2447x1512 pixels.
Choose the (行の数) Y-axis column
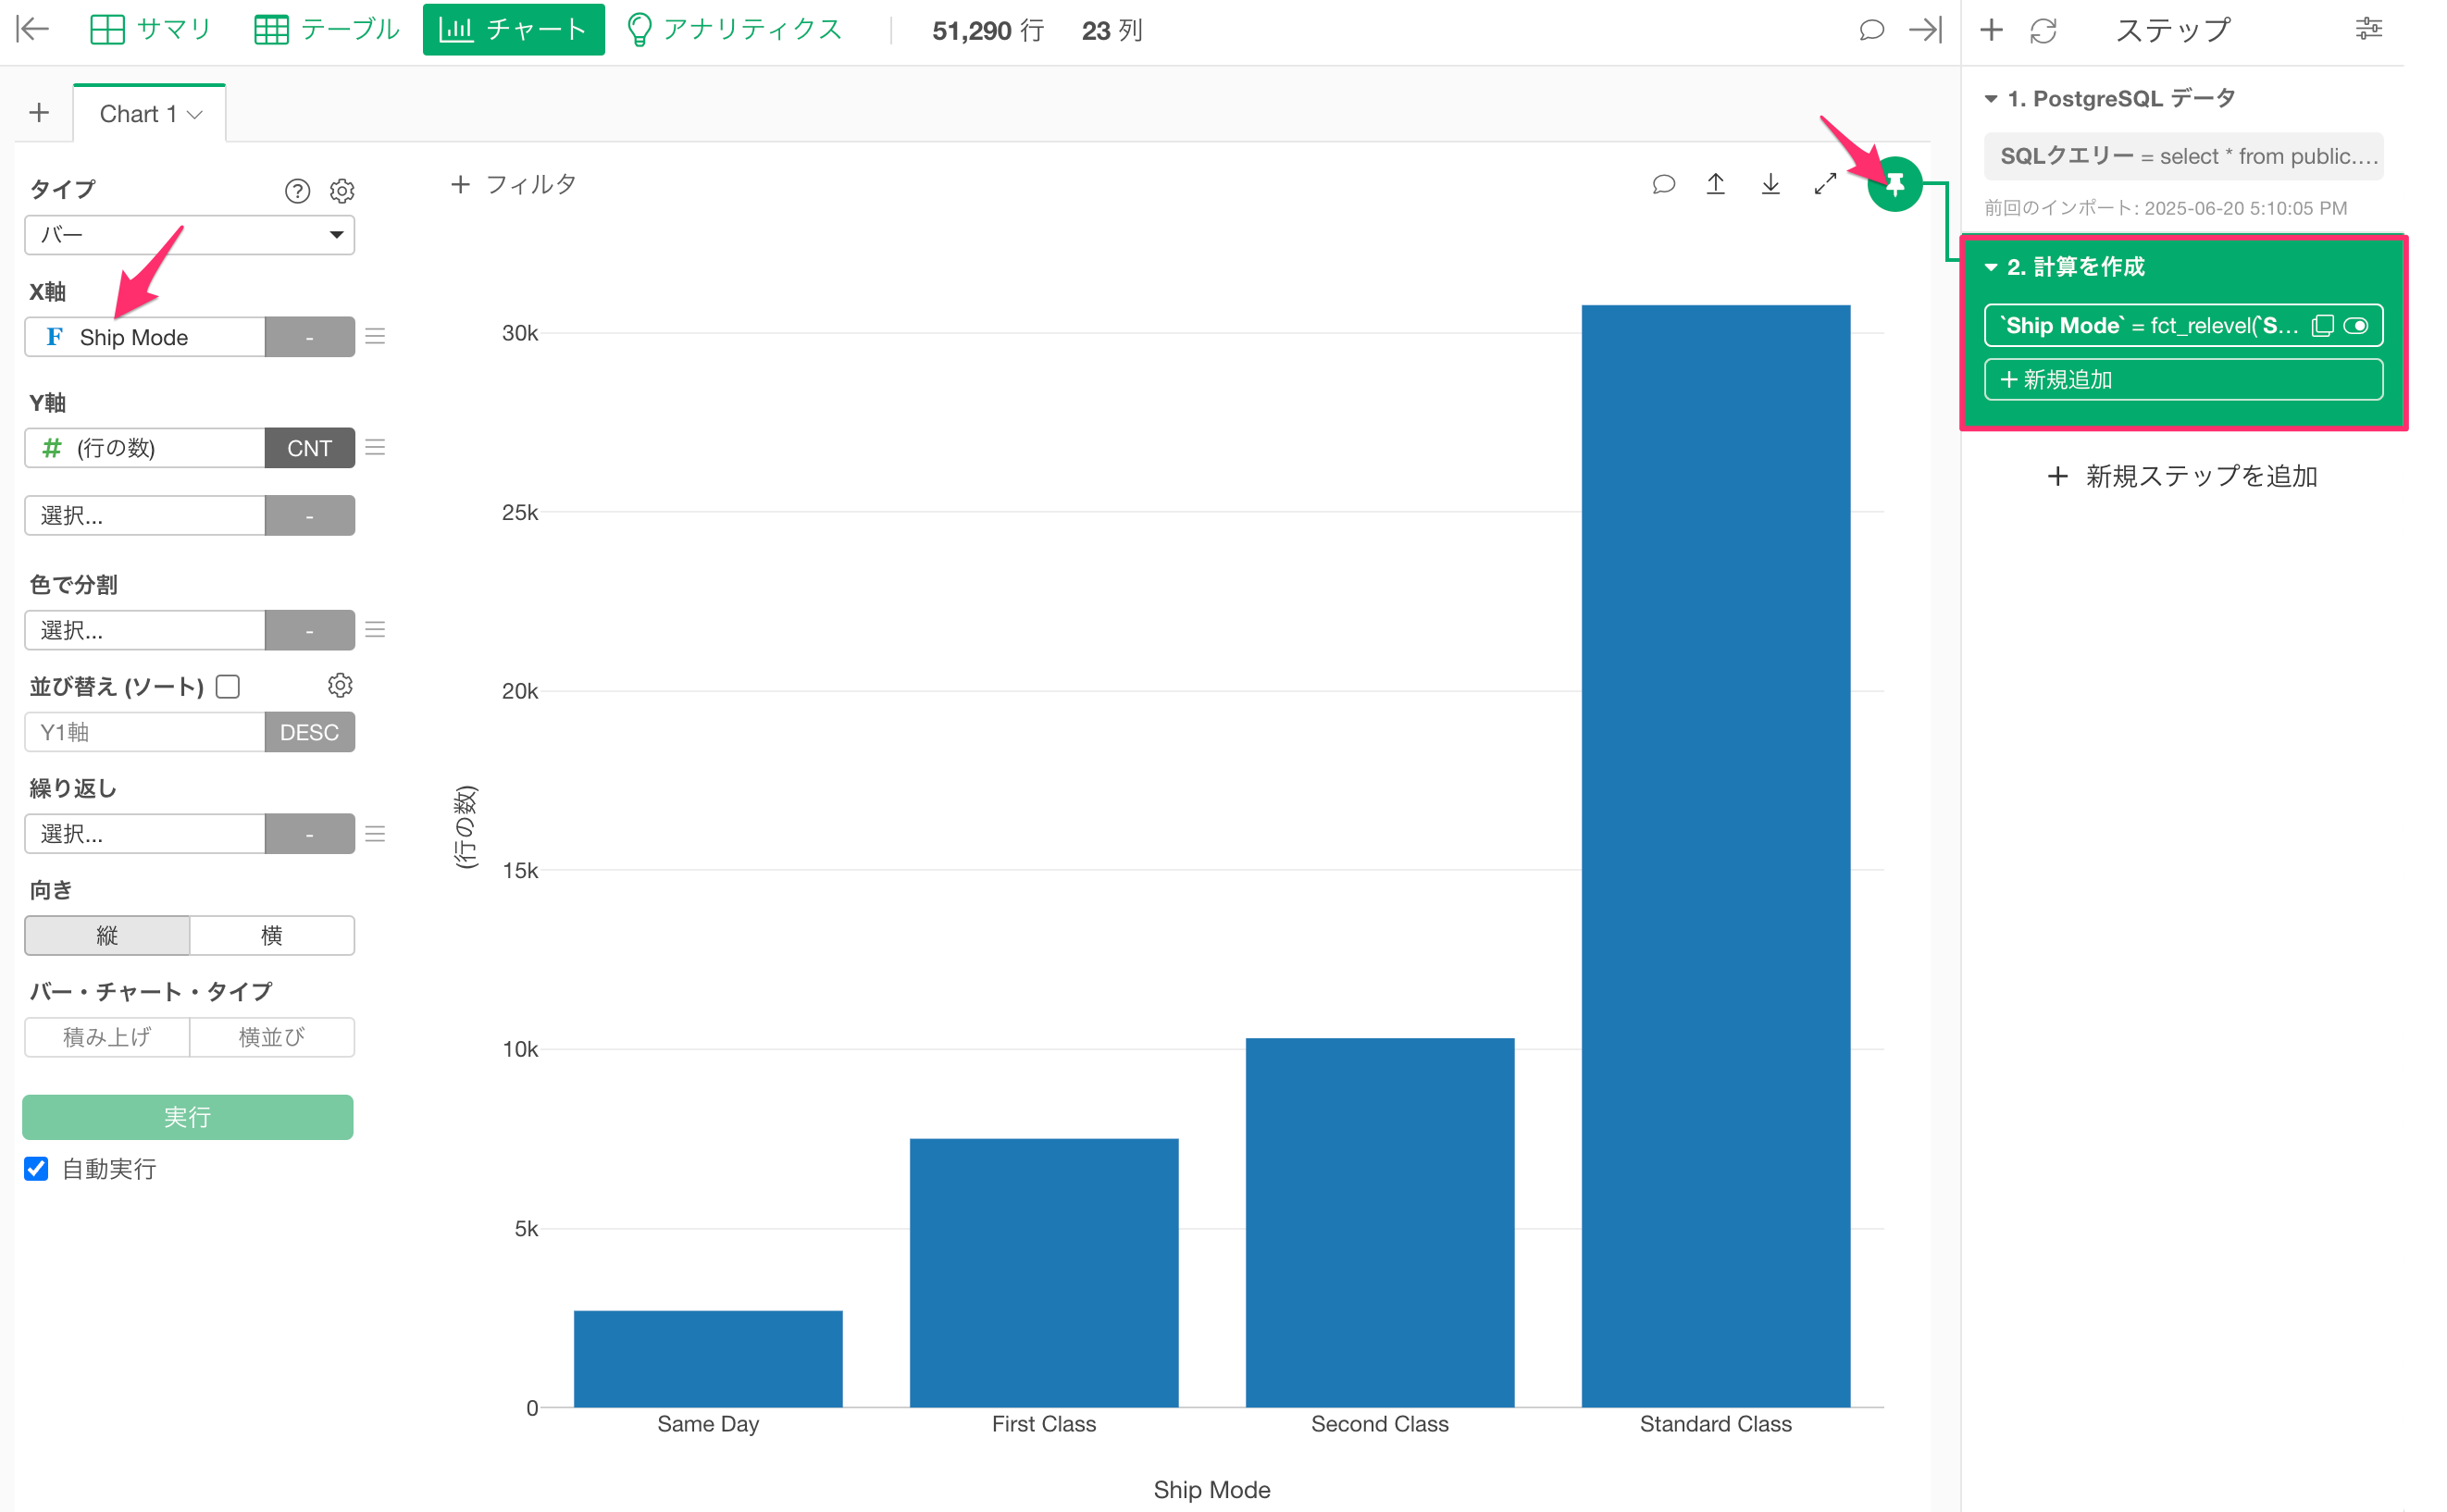[x=145, y=448]
